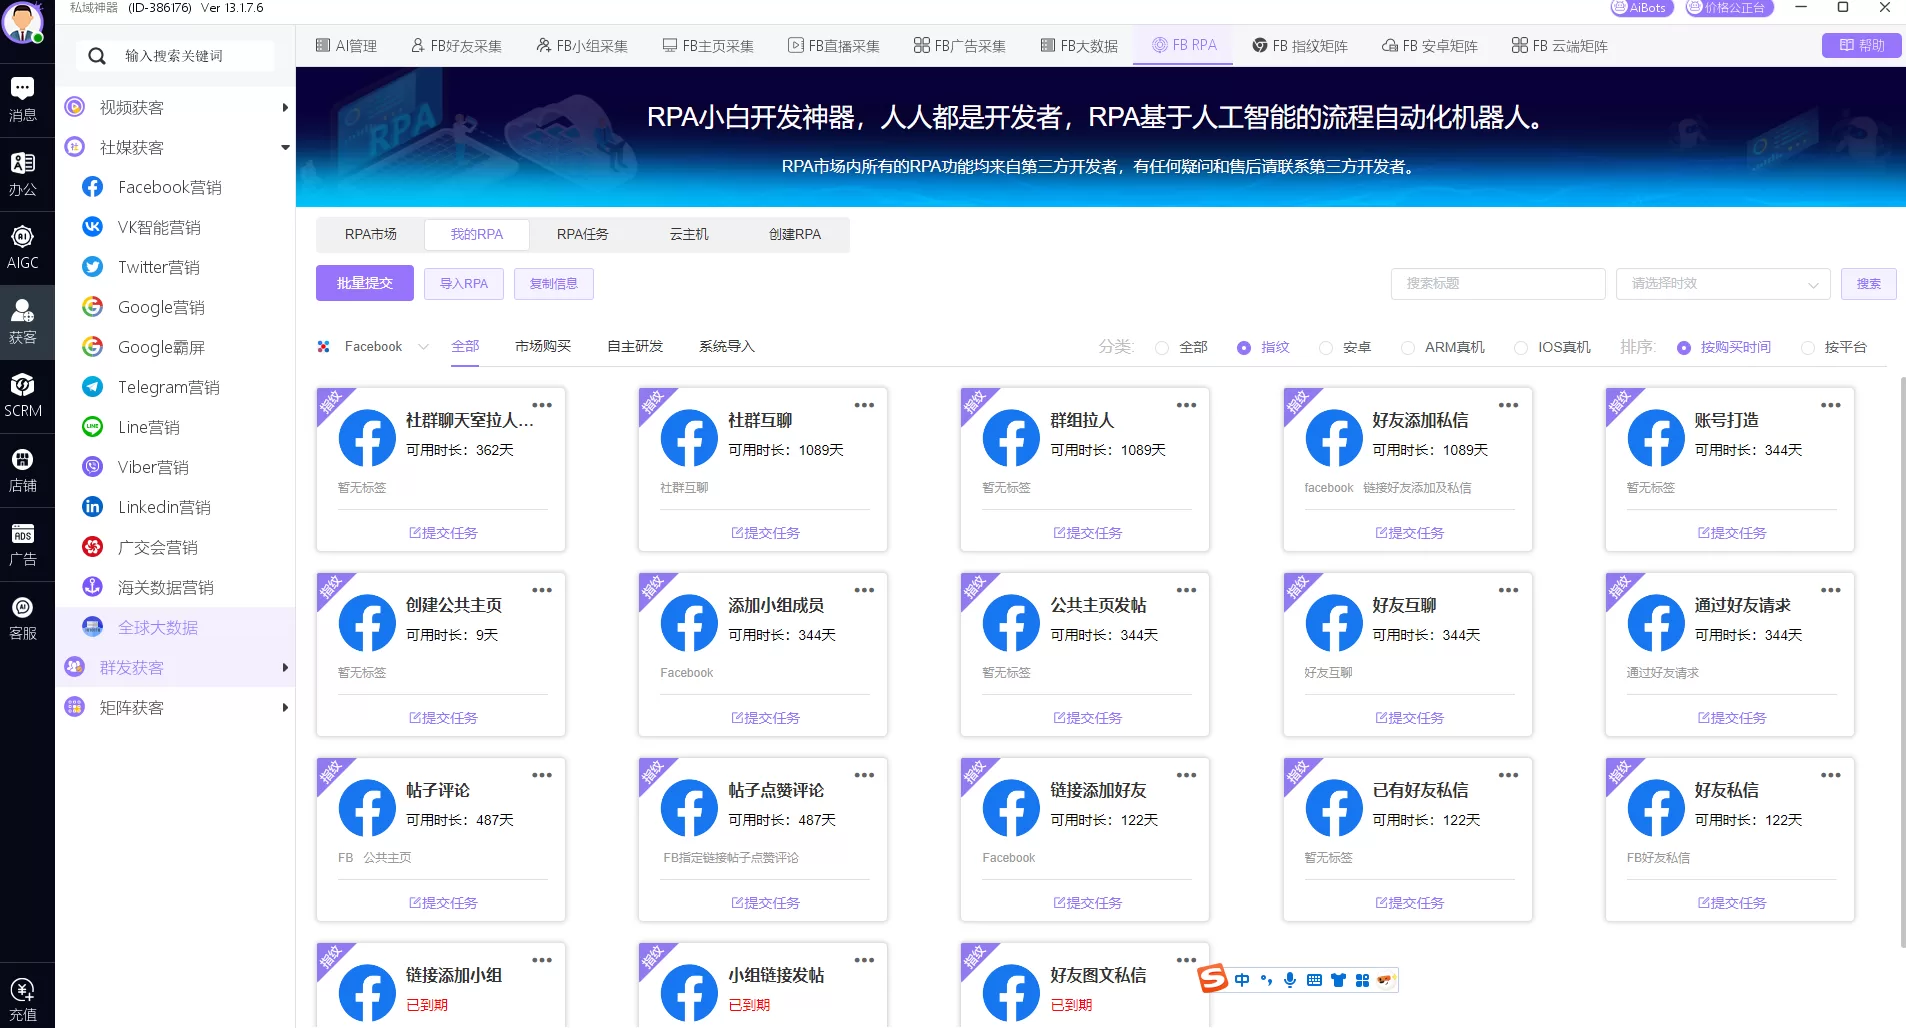Expand the 矩阵获客 sidebar group

[285, 707]
